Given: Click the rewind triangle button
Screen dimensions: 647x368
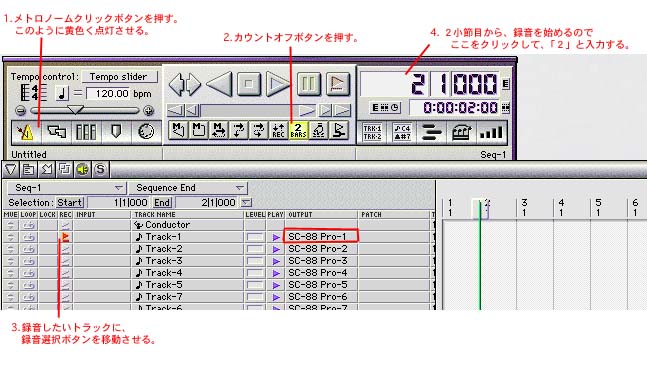Looking at the screenshot, I should [219, 84].
